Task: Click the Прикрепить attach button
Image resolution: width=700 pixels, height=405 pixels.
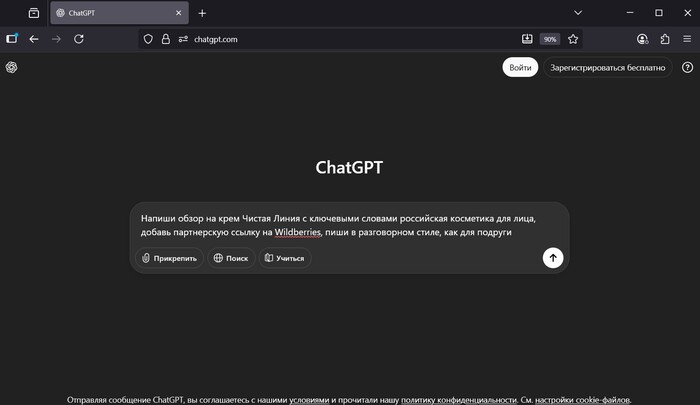Action: coord(169,258)
